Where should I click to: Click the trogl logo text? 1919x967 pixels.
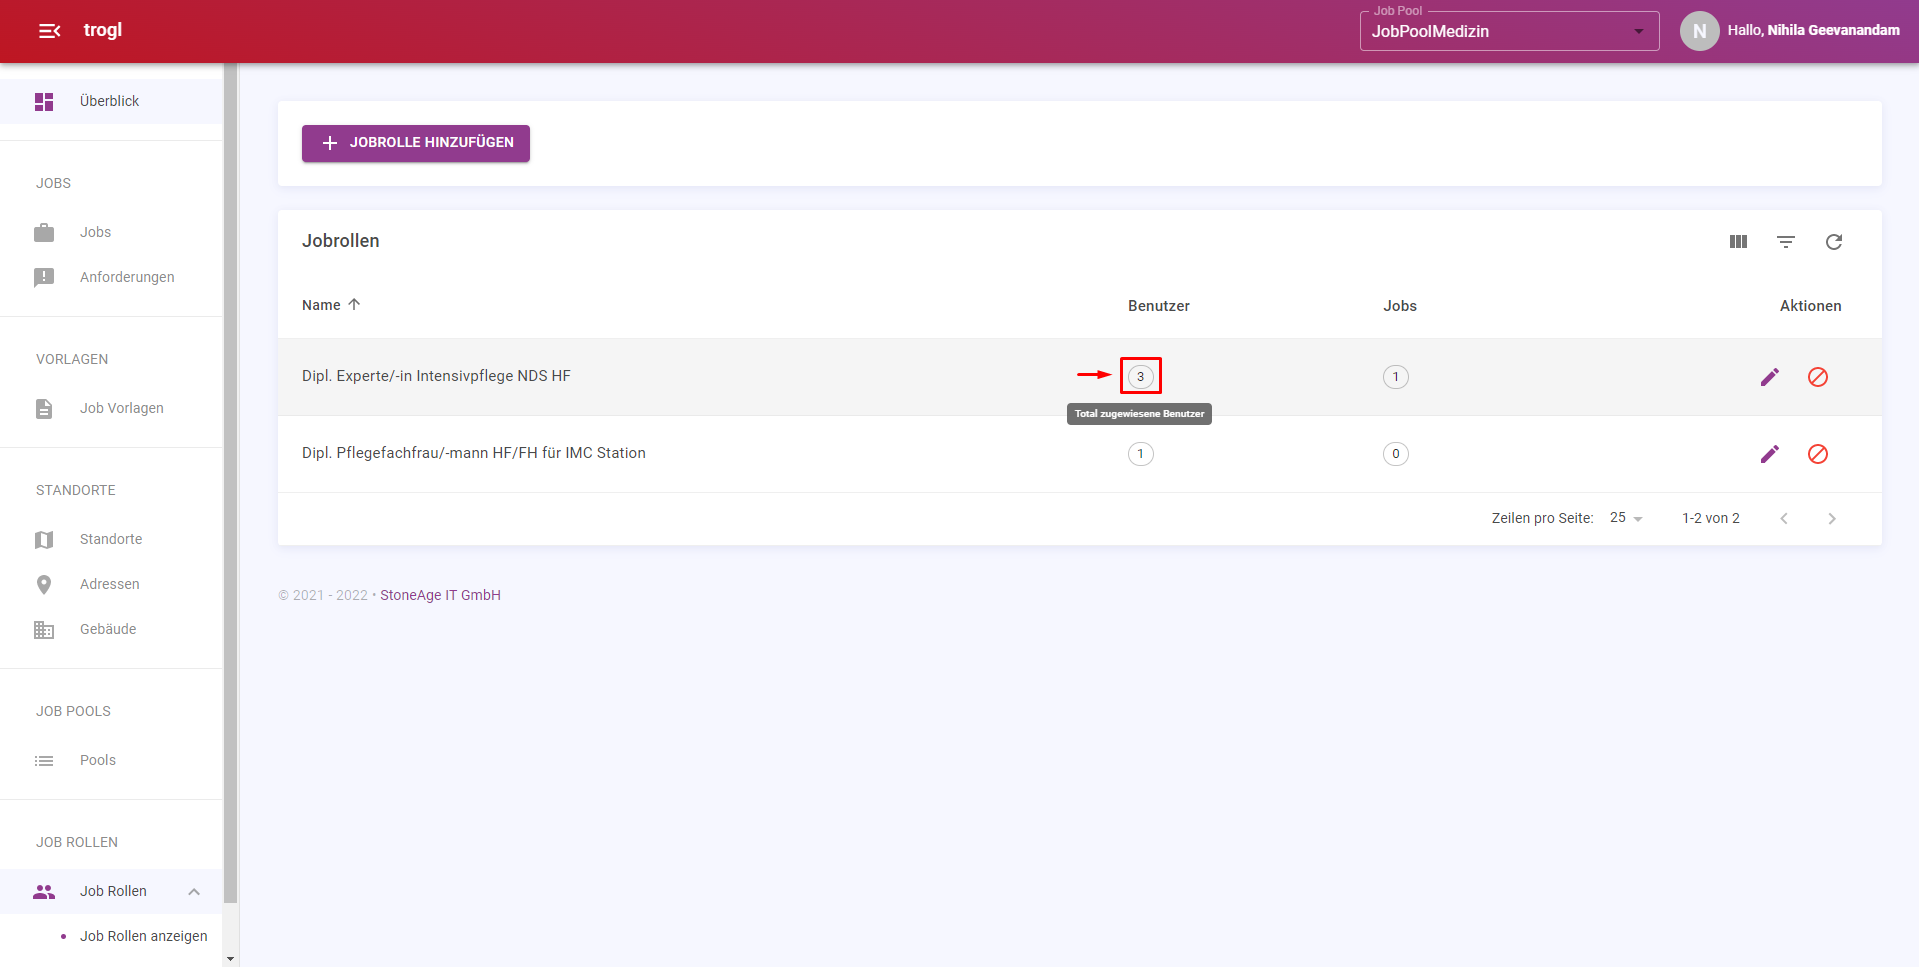[x=103, y=30]
